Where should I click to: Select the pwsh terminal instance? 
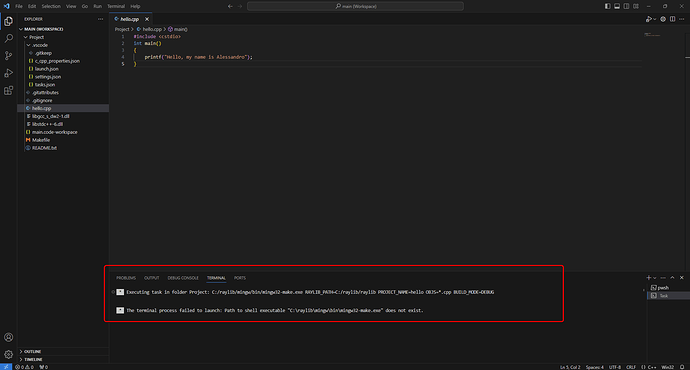(x=668, y=288)
